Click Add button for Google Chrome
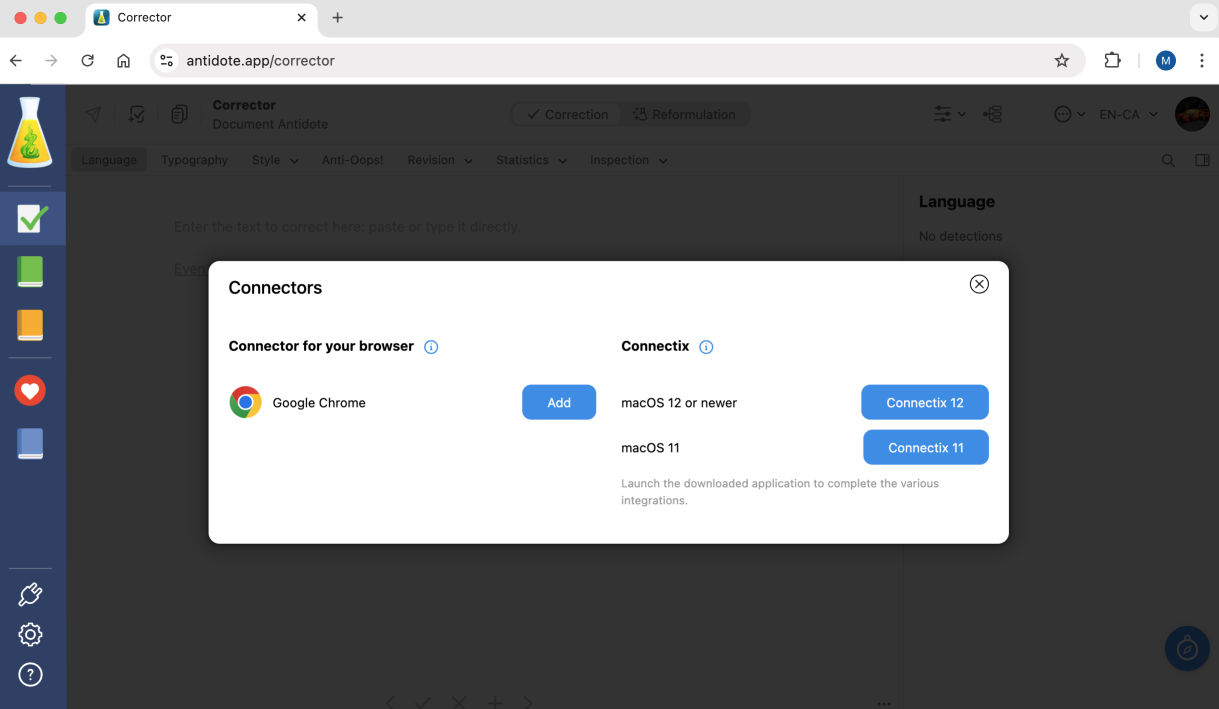Viewport: 1219px width, 709px height. point(558,402)
